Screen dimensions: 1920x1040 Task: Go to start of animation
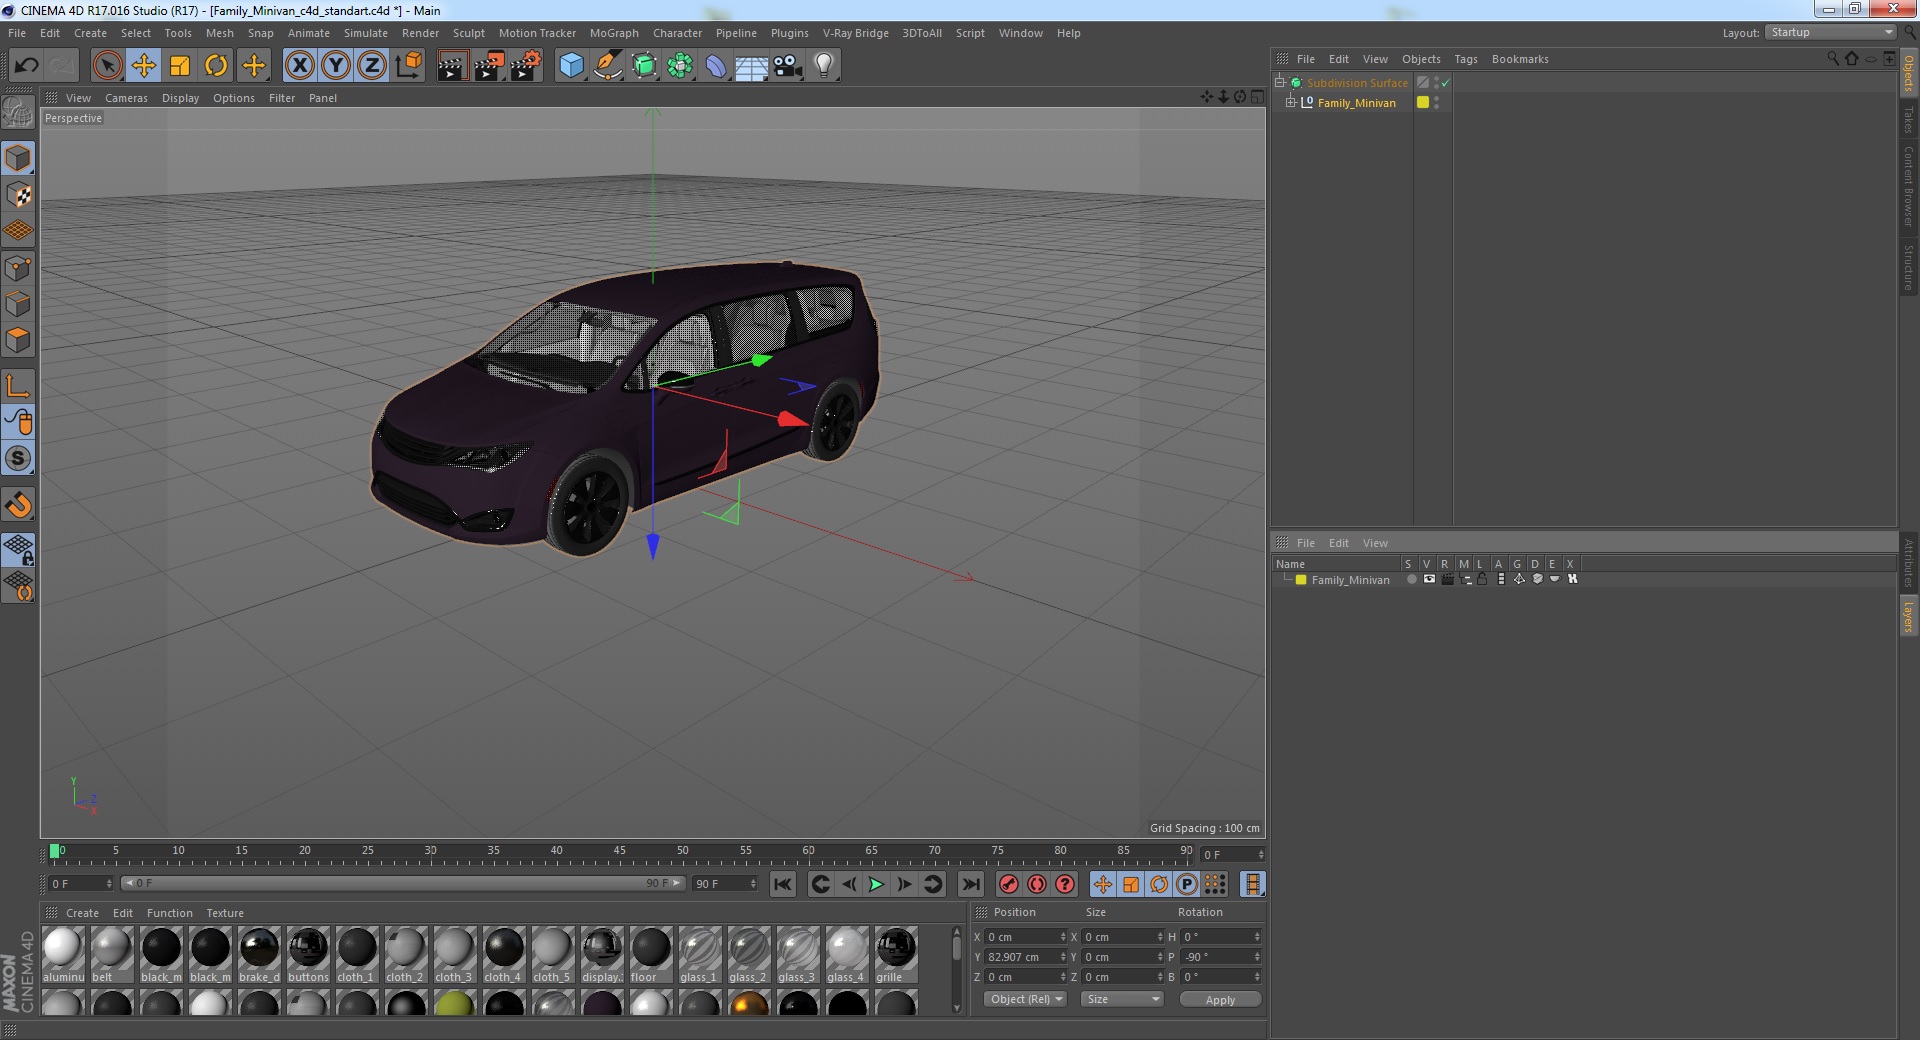point(783,884)
